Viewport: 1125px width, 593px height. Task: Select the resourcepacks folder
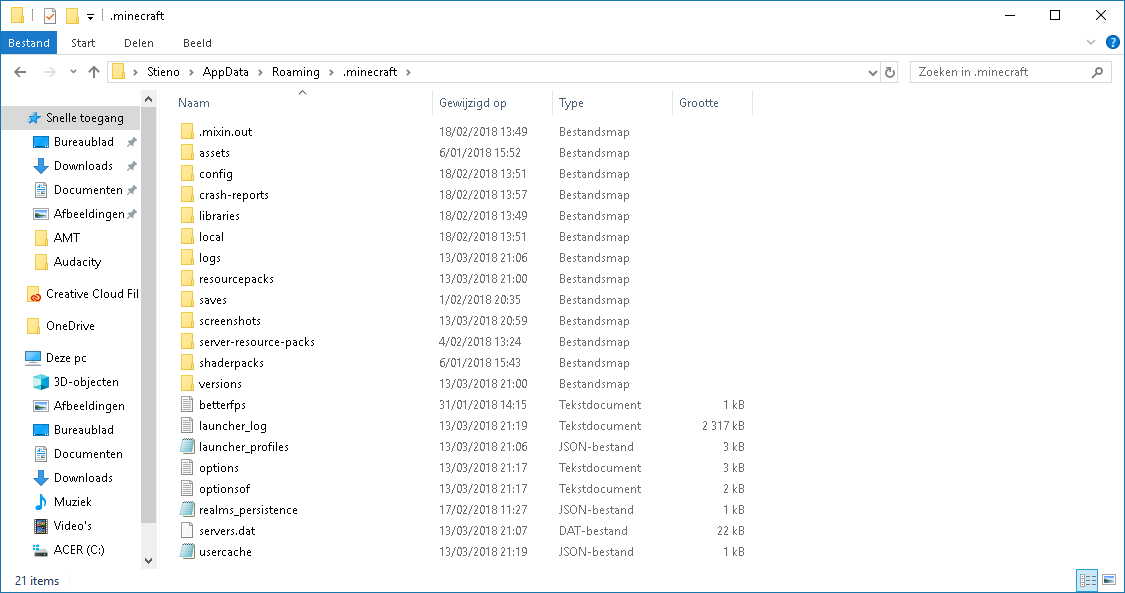[x=236, y=279]
